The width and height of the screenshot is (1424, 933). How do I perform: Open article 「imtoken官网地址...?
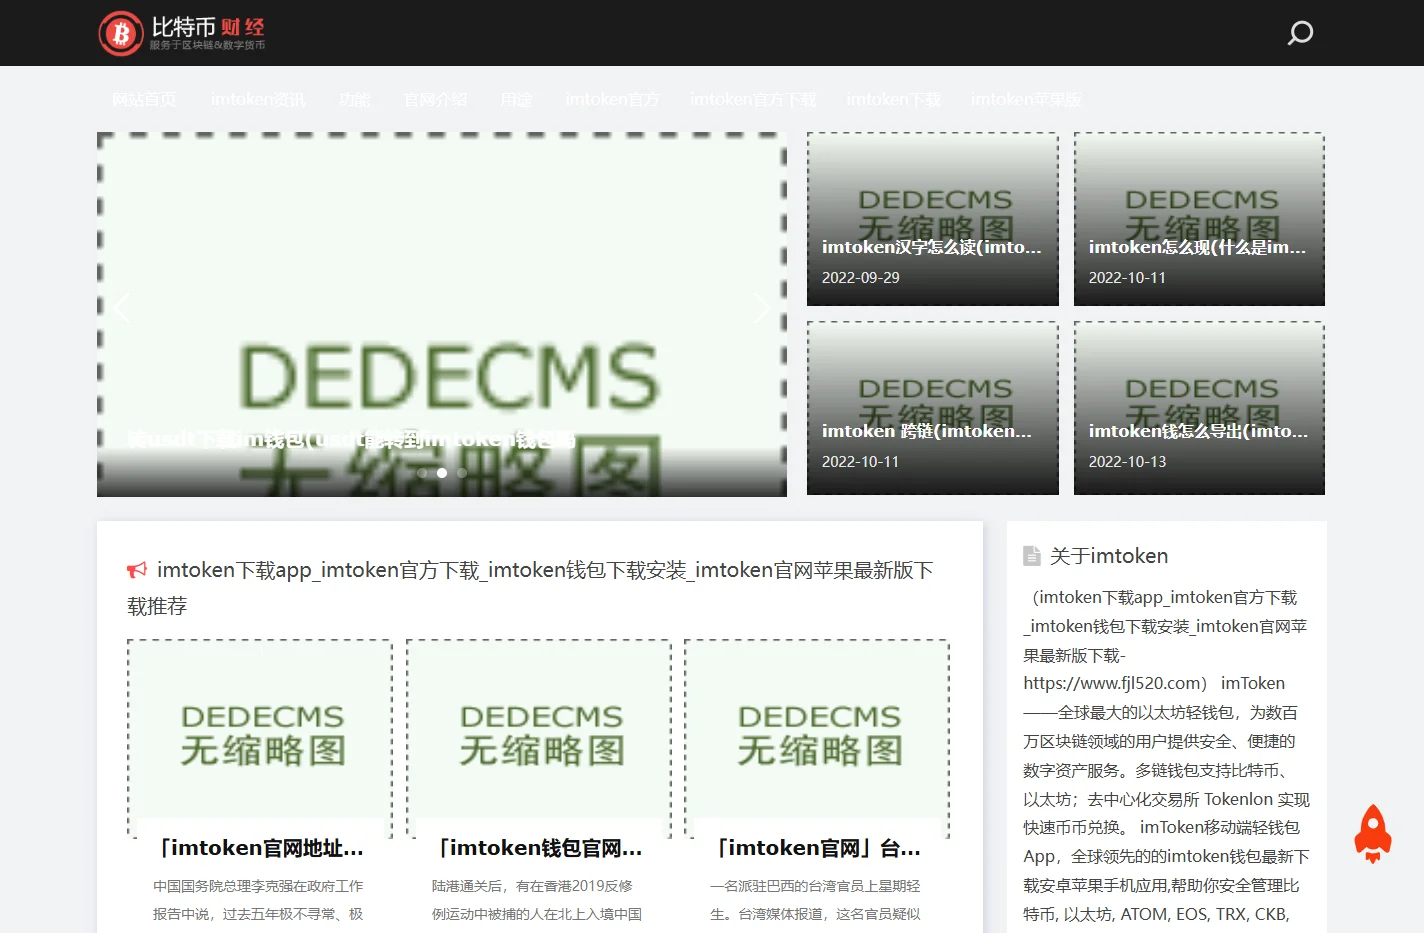coord(260,848)
